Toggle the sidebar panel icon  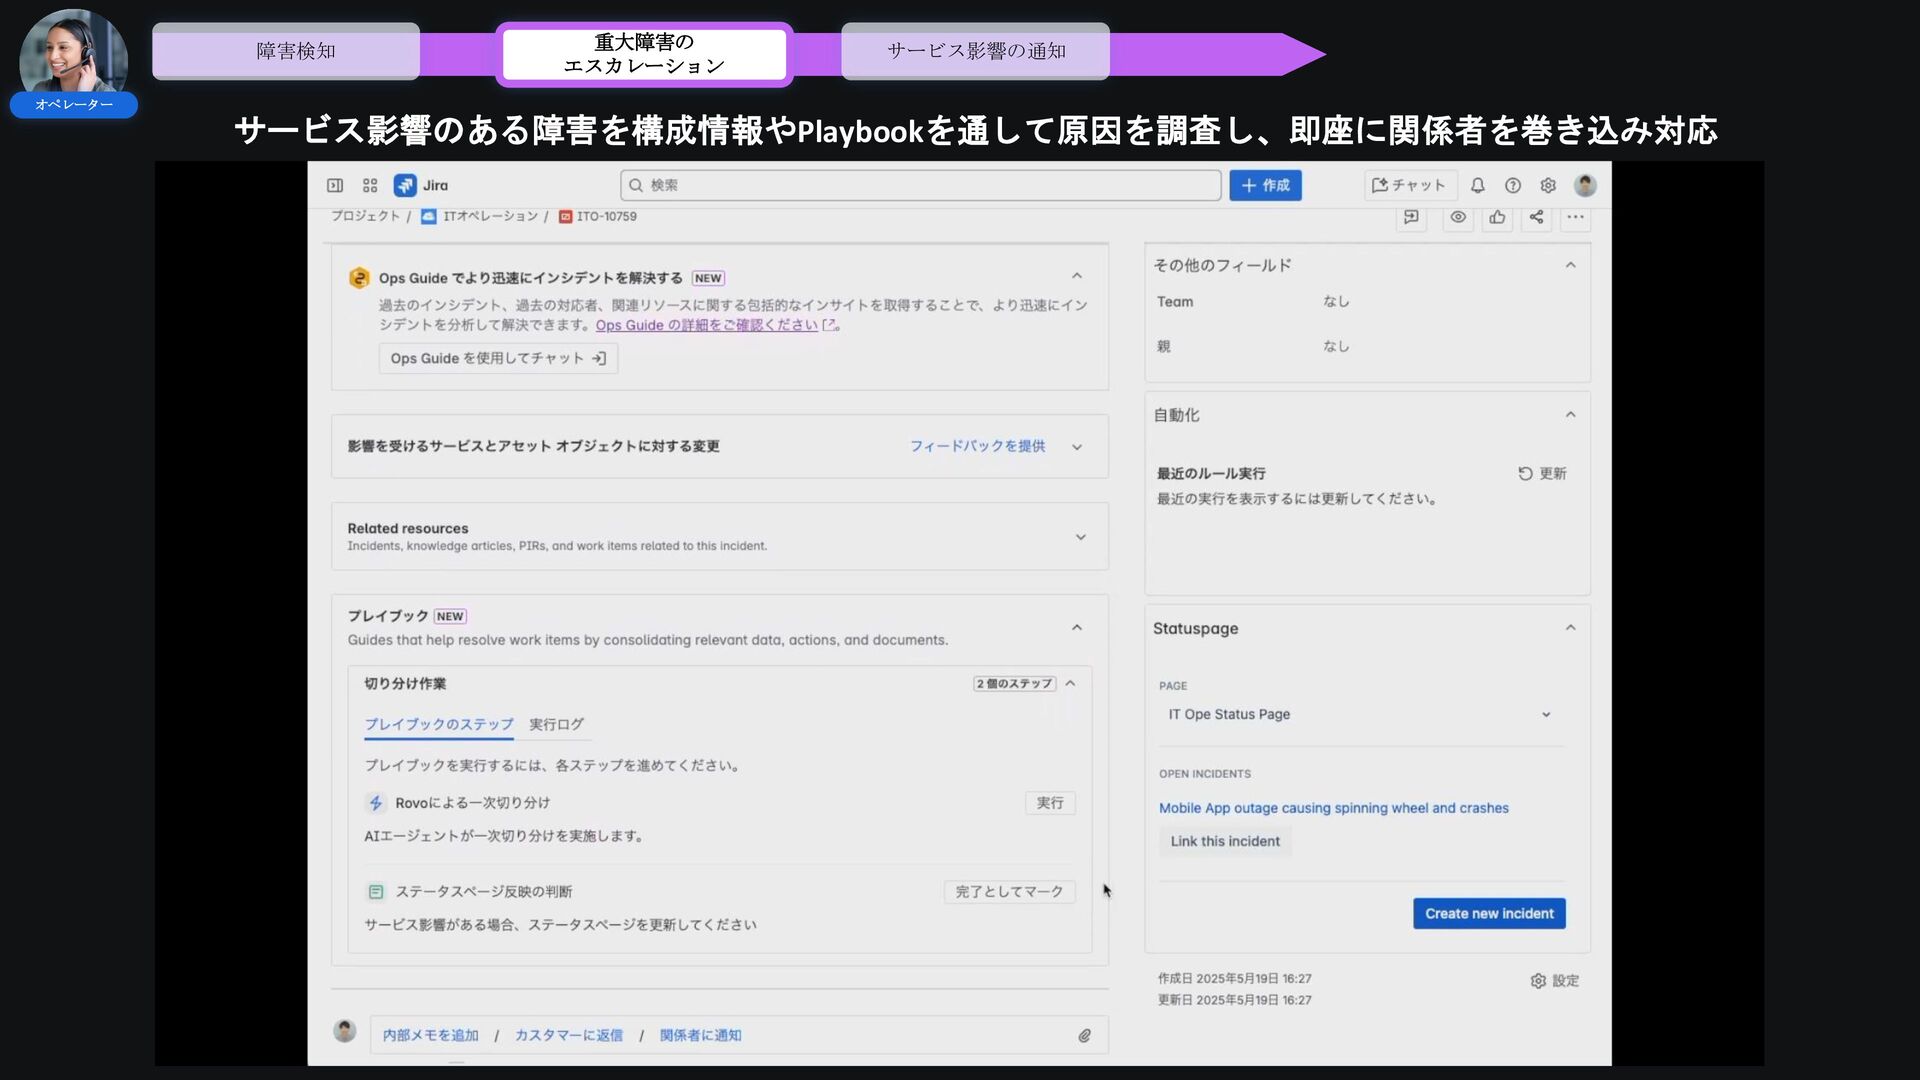pyautogui.click(x=335, y=186)
